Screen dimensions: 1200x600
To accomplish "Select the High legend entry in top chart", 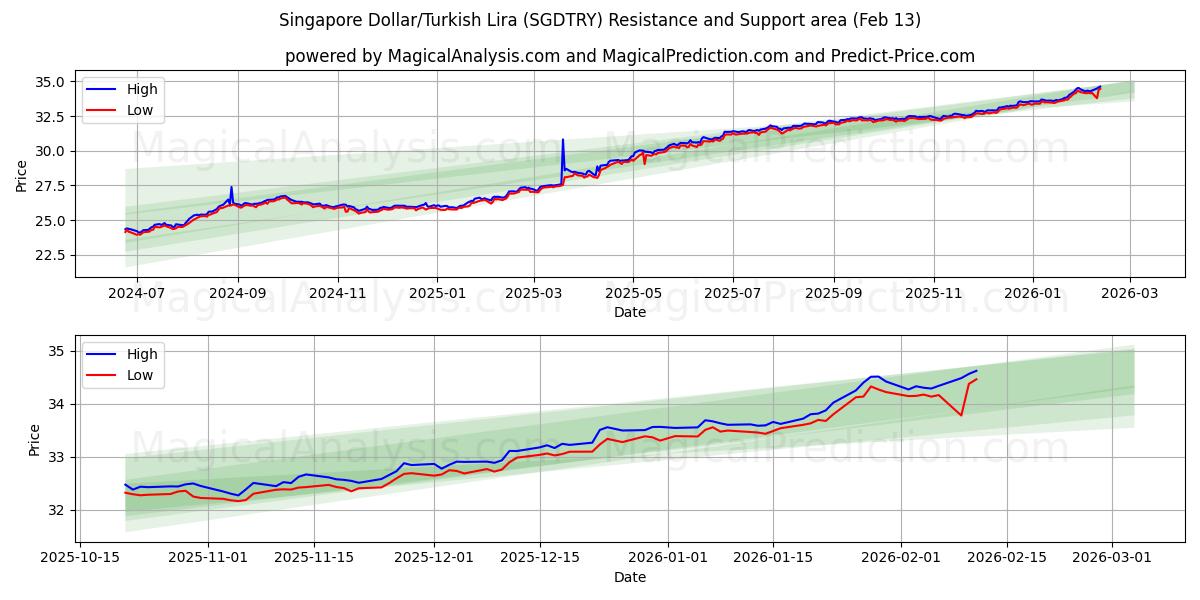I will pyautogui.click(x=143, y=89).
